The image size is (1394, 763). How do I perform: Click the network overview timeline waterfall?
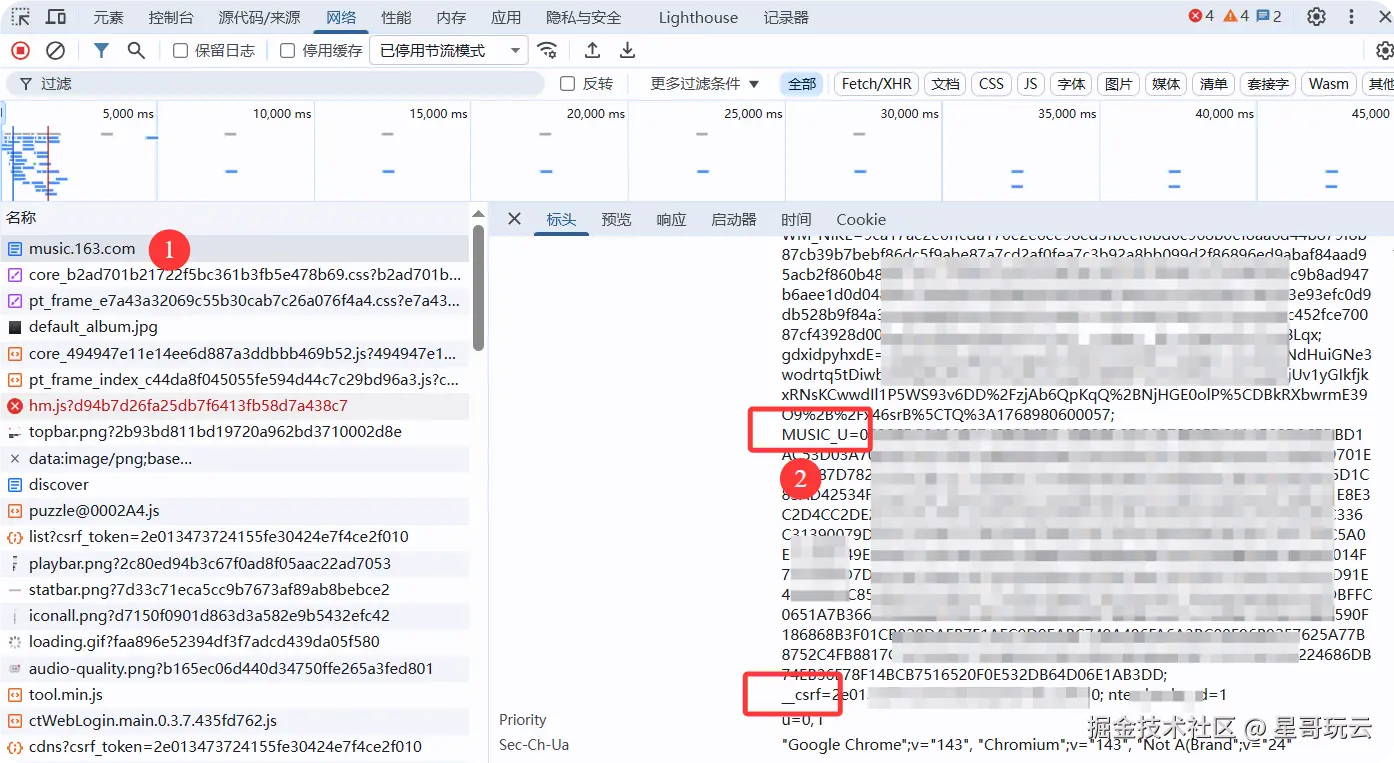[x=697, y=151]
